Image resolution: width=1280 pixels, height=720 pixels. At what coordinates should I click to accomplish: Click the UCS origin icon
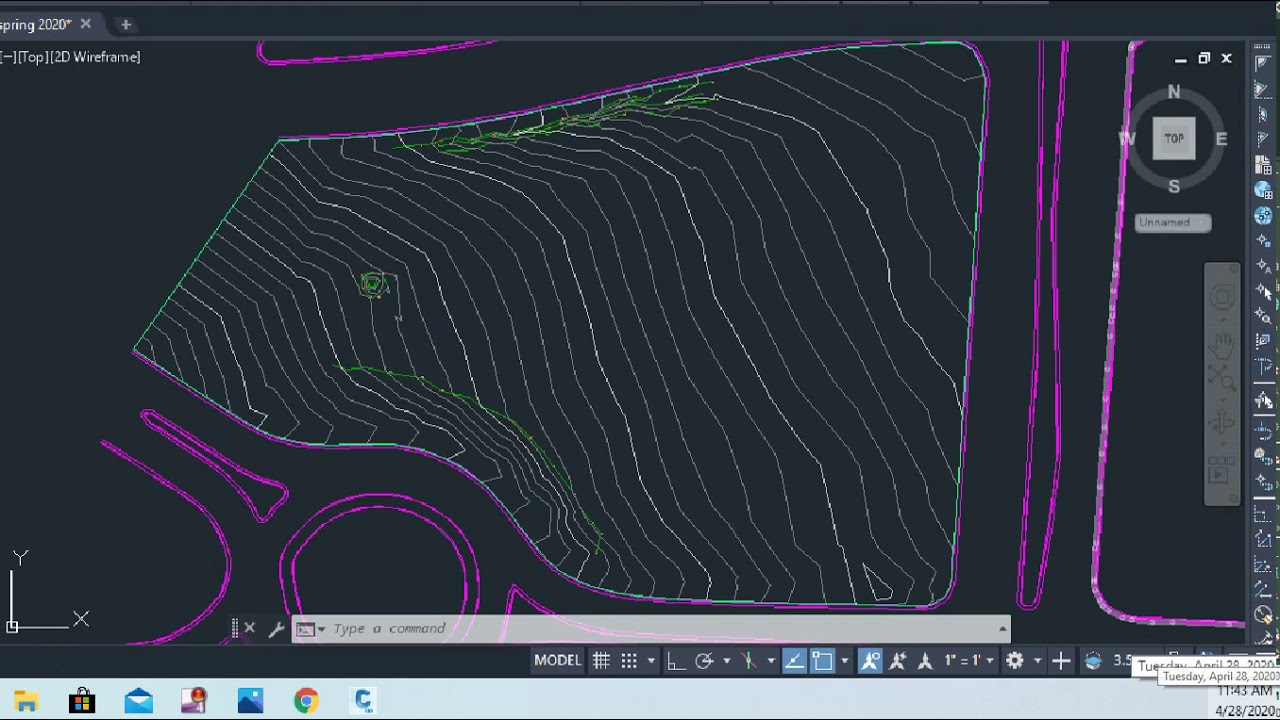12,627
